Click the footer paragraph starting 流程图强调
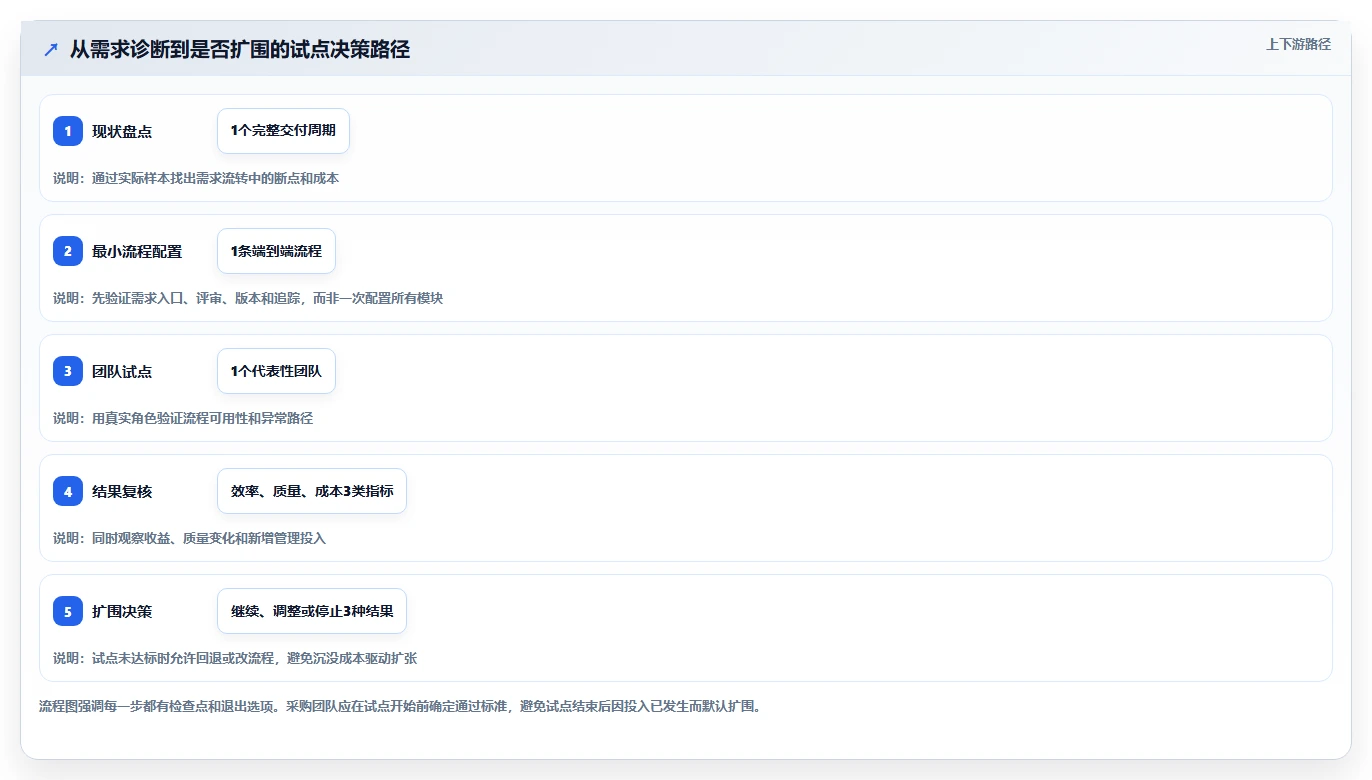This screenshot has height=780, width=1372. (400, 706)
